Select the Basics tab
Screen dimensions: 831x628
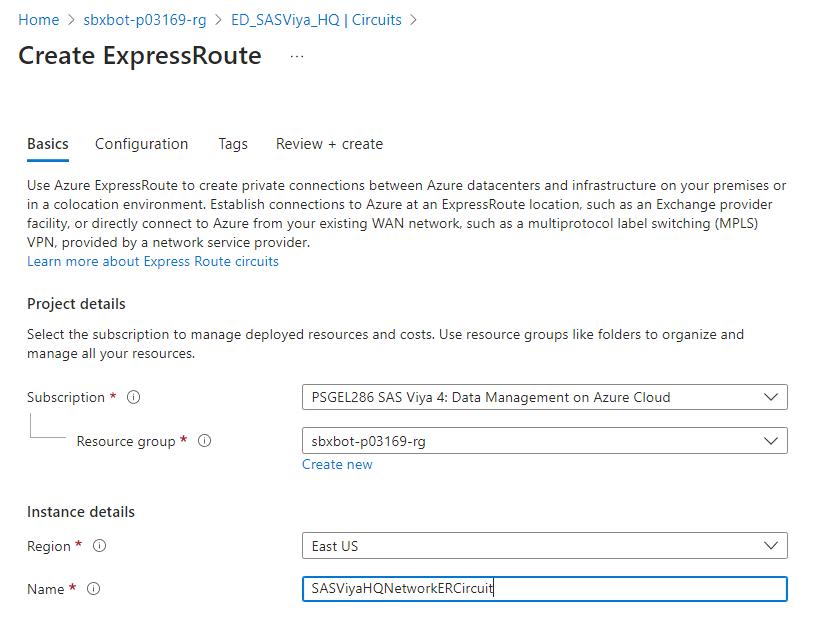[x=48, y=144]
